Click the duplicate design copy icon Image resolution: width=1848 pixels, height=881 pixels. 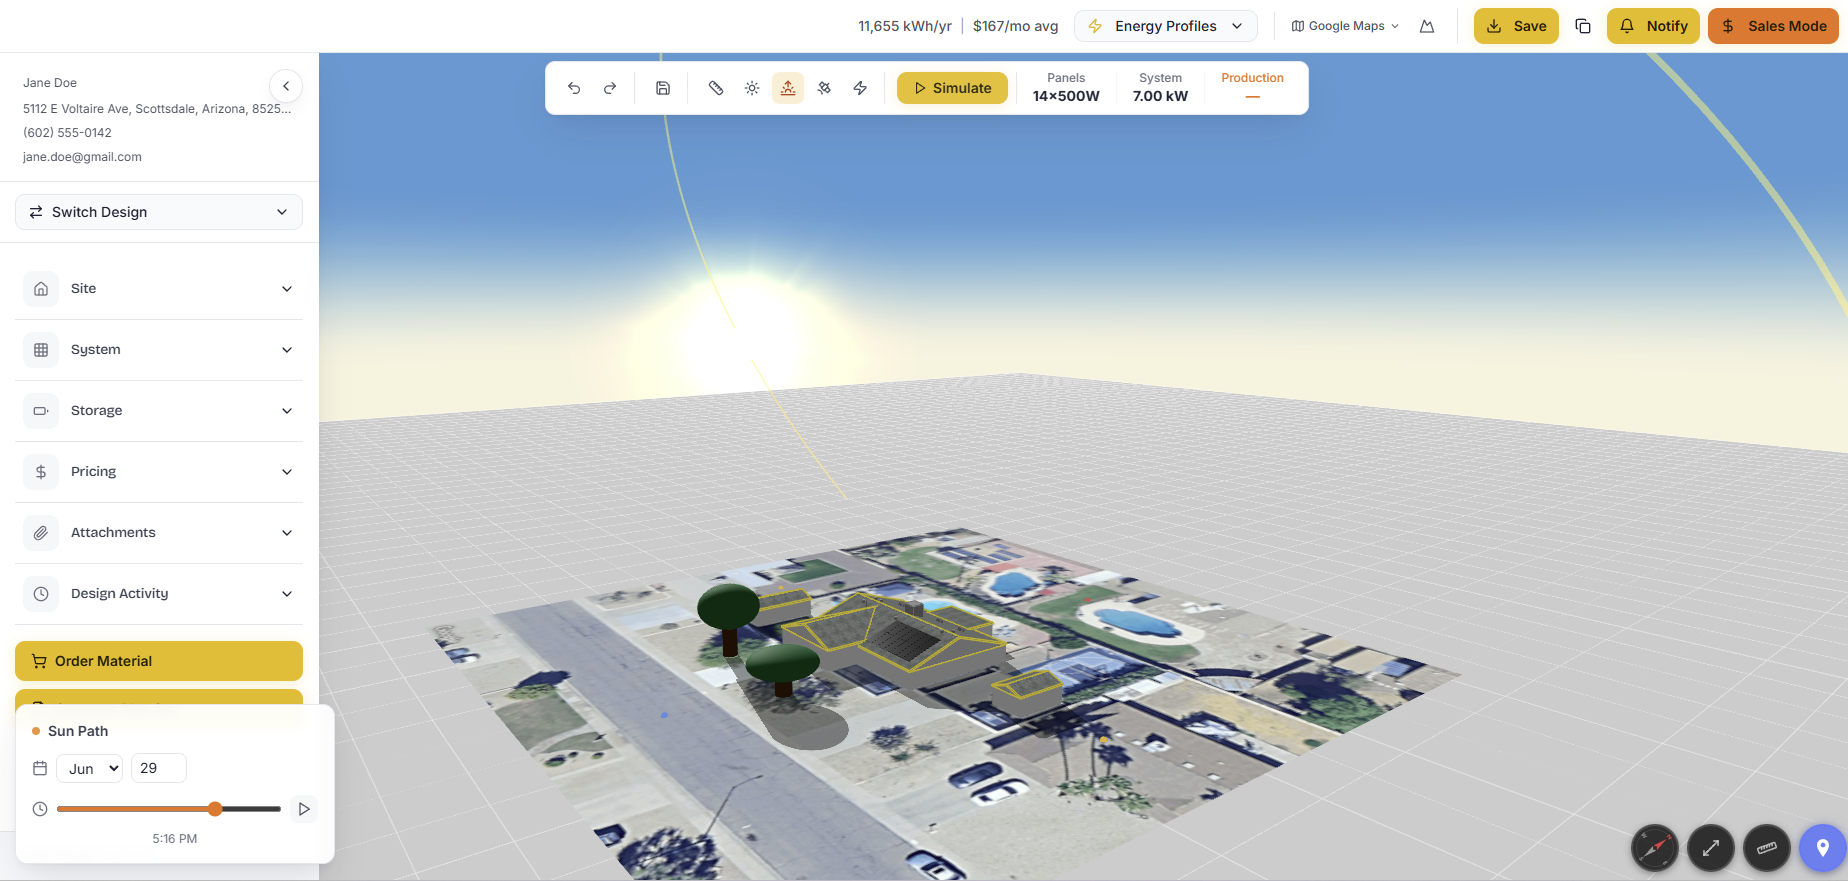tap(1583, 26)
